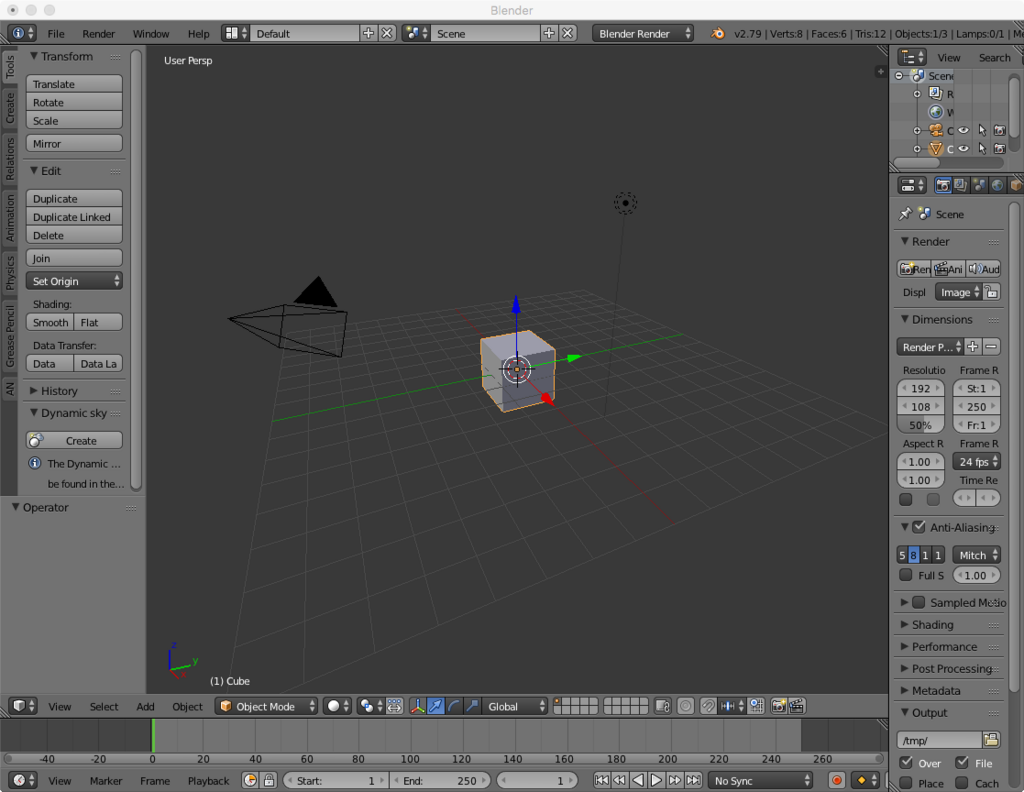
Task: Open the Timeline editor type clock selector
Action: pyautogui.click(x=23, y=780)
